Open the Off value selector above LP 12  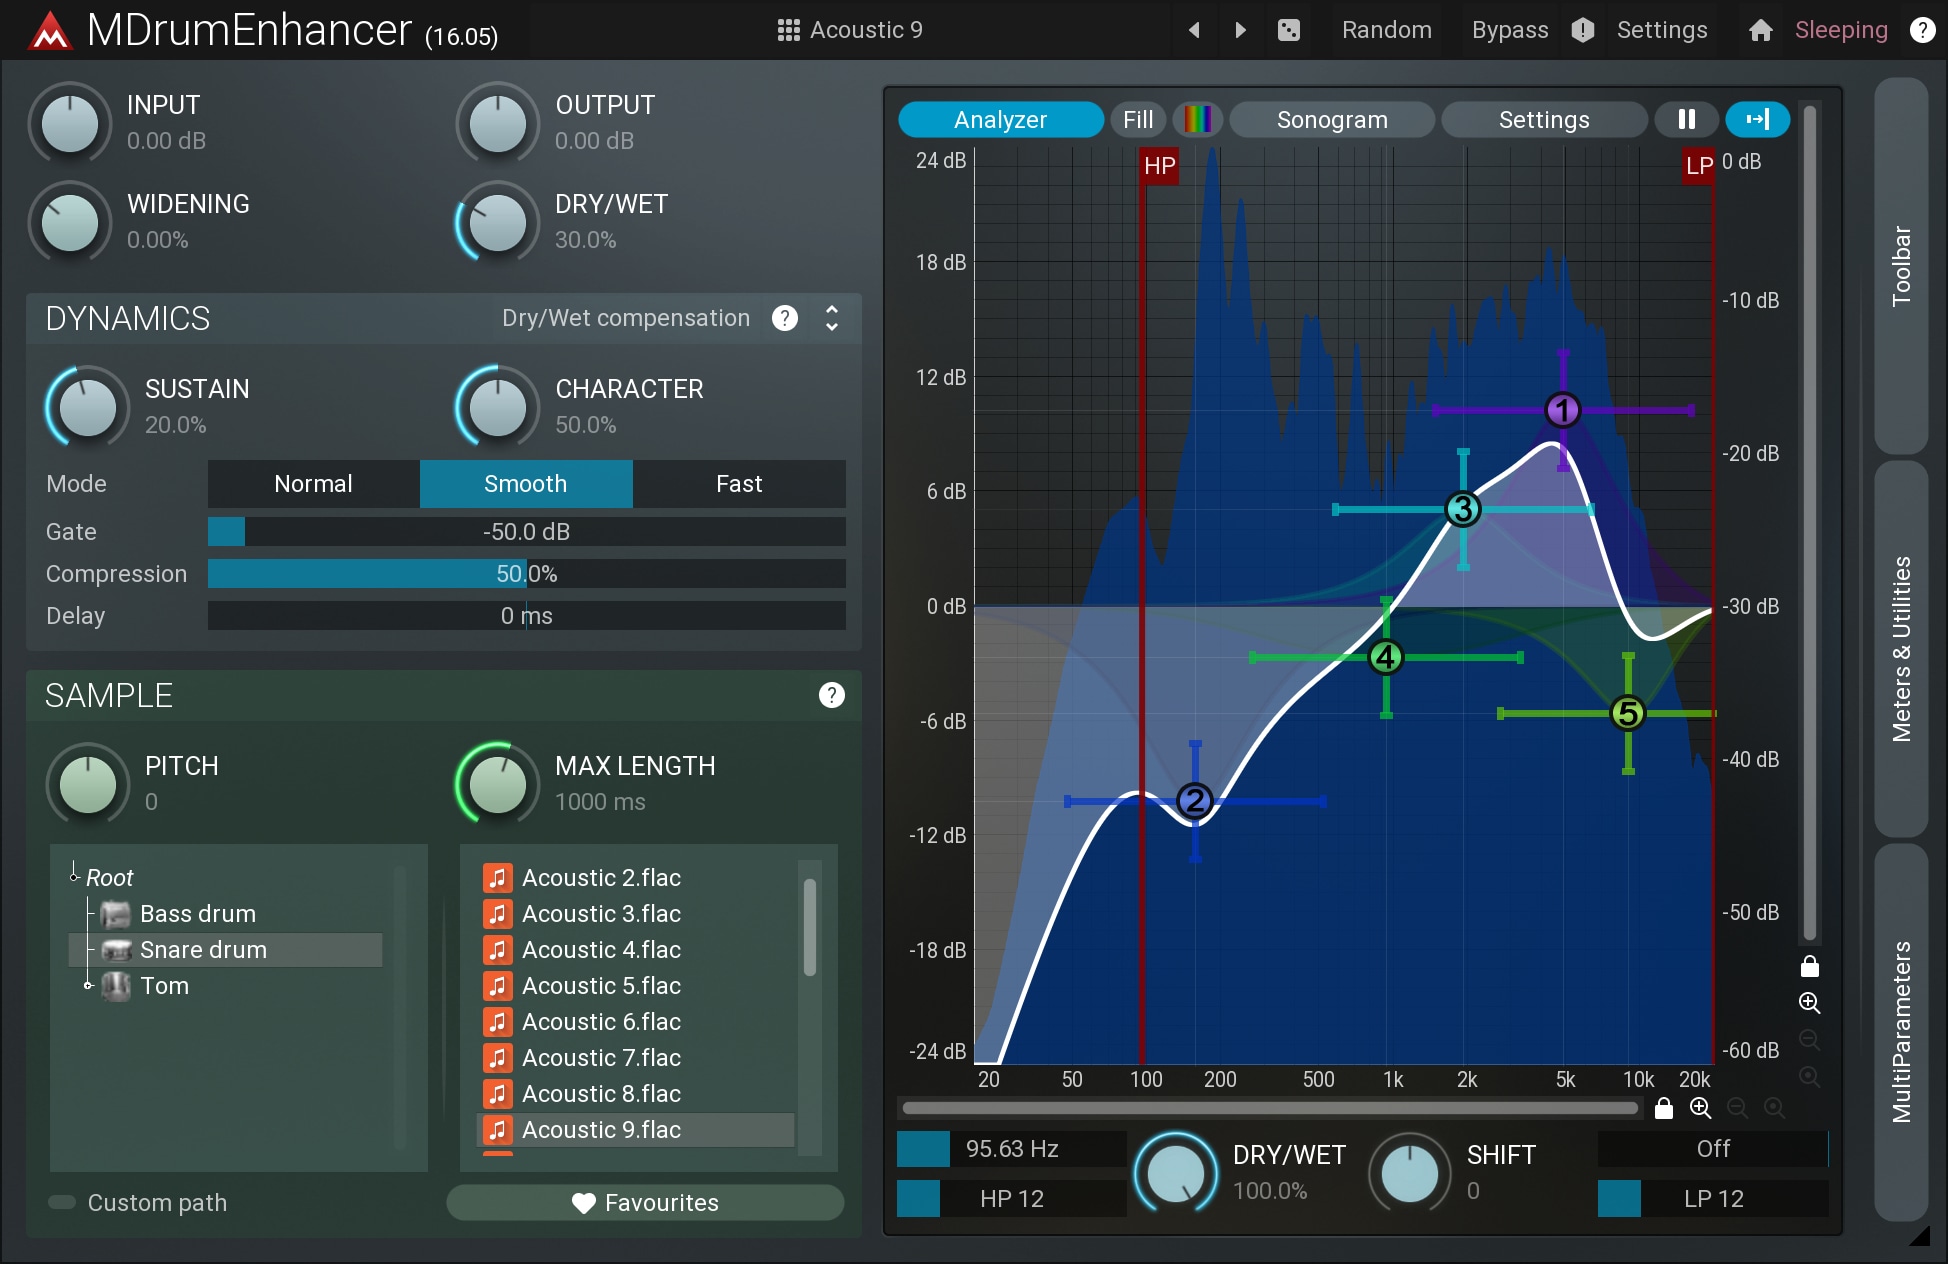click(1713, 1149)
